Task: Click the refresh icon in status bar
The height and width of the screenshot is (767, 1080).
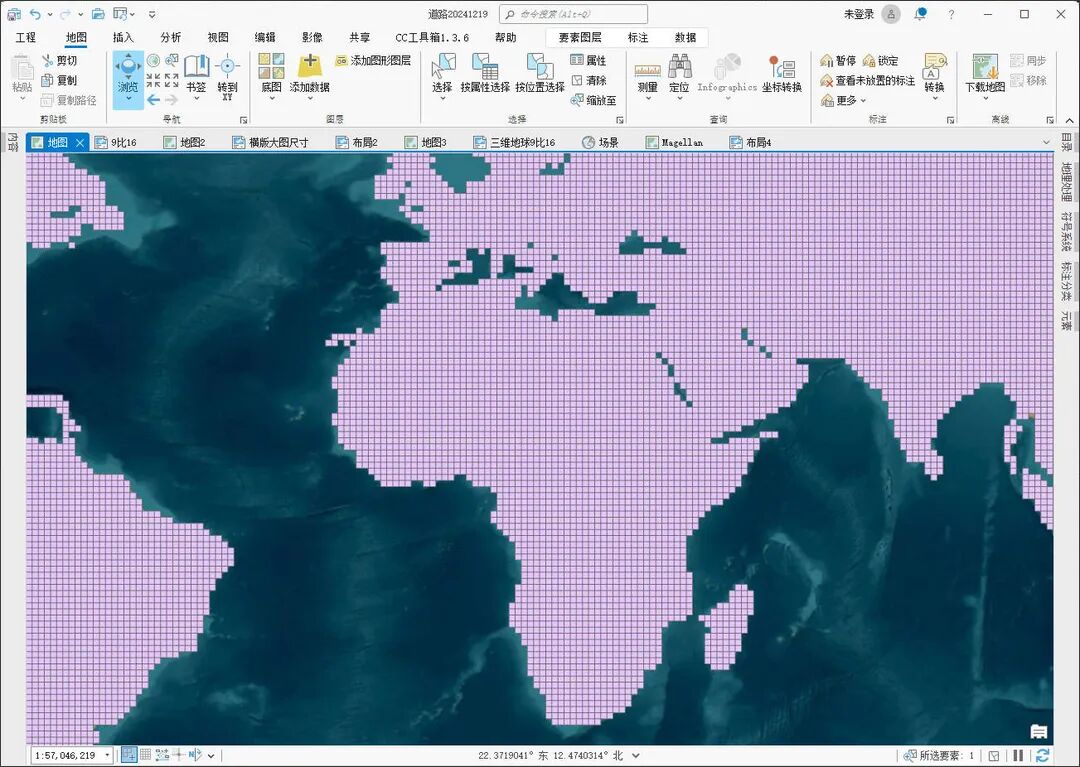Action: tap(1043, 755)
